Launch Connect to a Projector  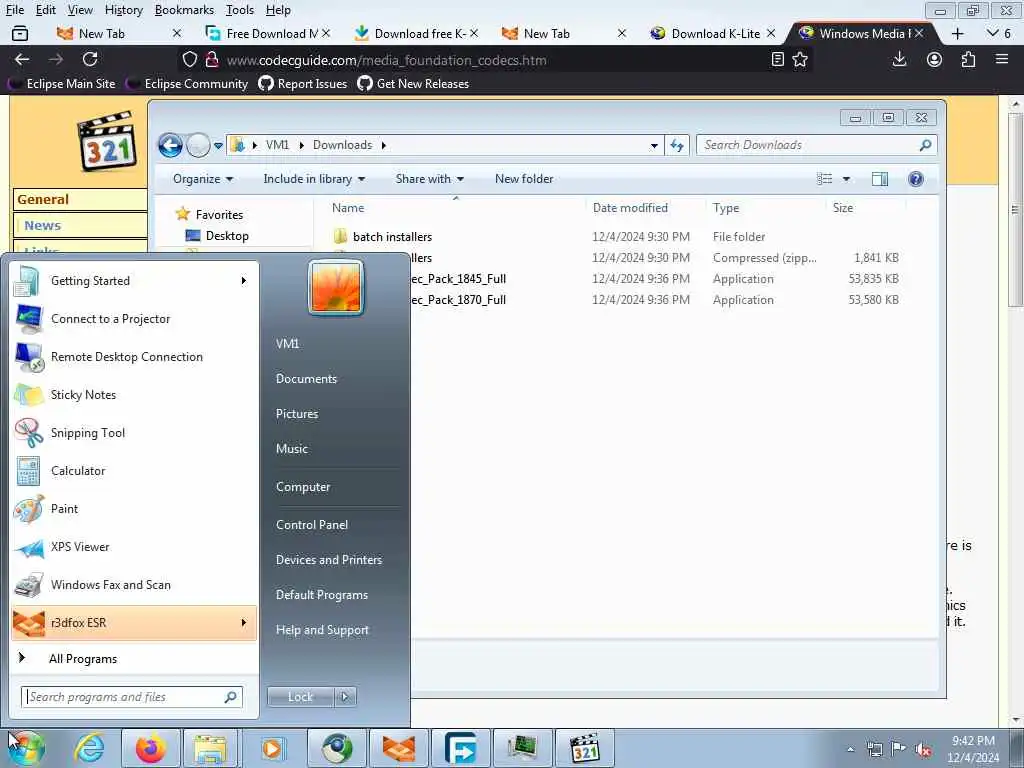(134, 319)
